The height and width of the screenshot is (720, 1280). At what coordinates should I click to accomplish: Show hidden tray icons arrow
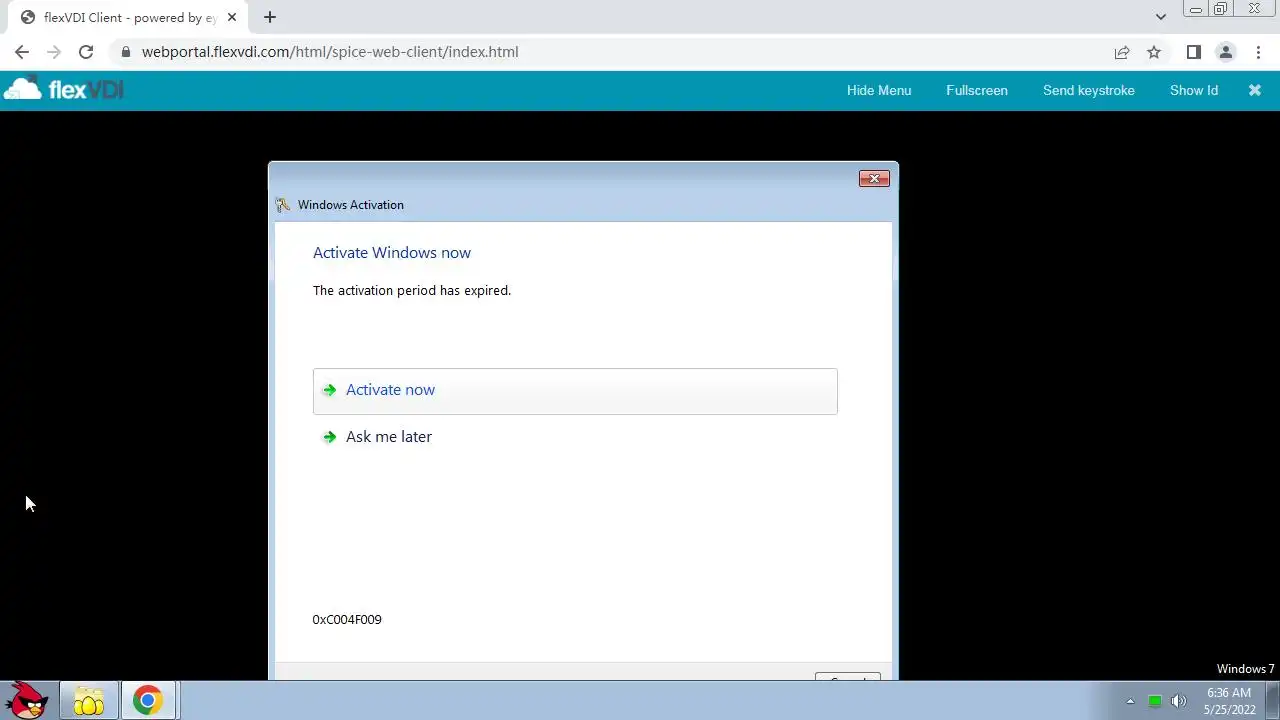1130,701
